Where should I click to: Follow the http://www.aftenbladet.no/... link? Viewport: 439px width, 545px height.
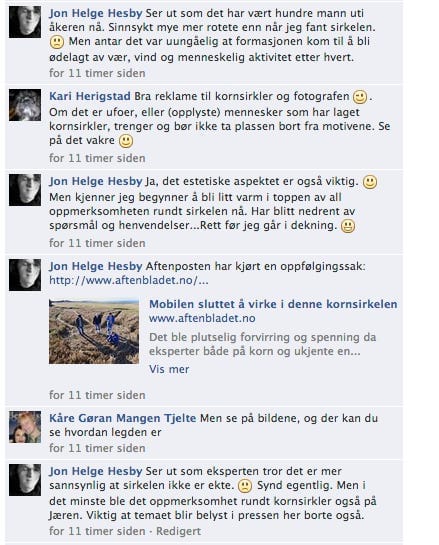[x=129, y=280]
